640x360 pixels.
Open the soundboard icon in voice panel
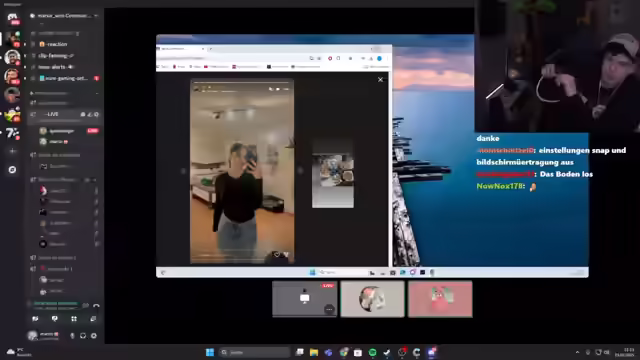click(x=93, y=319)
